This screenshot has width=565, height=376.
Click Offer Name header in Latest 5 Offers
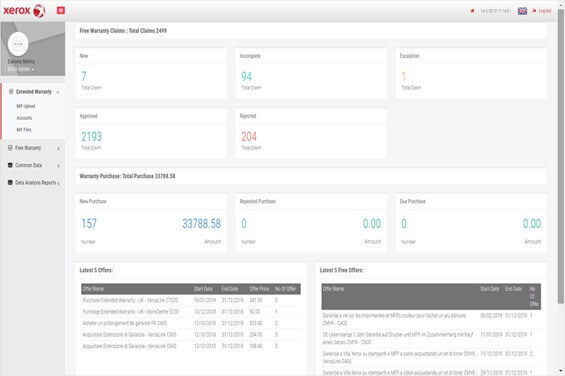click(93, 289)
